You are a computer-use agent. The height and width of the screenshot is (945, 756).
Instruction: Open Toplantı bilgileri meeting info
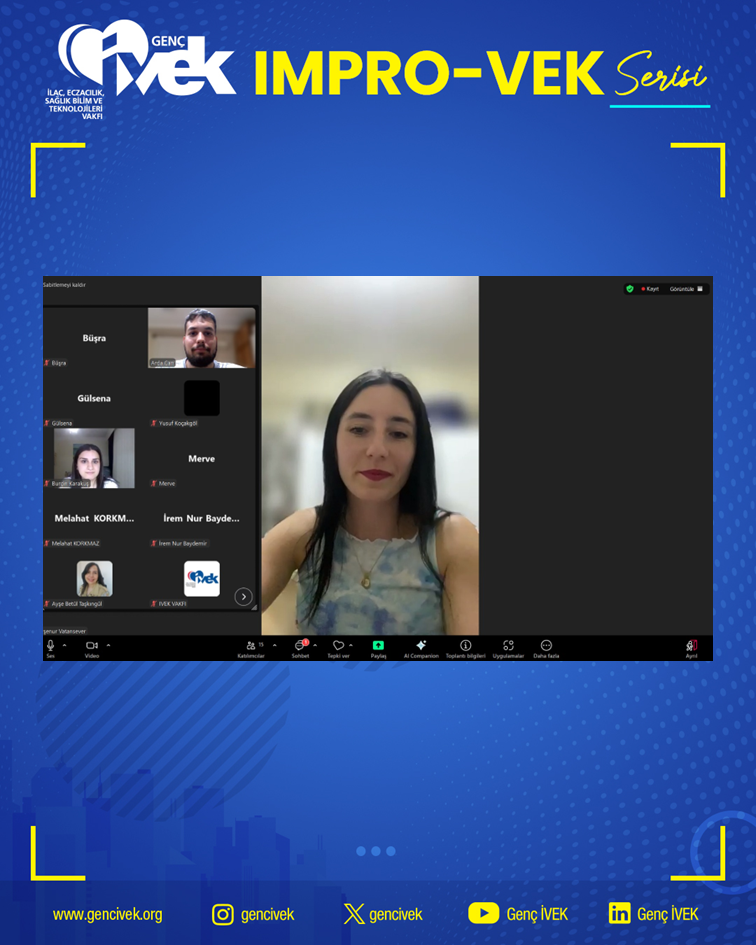465,646
